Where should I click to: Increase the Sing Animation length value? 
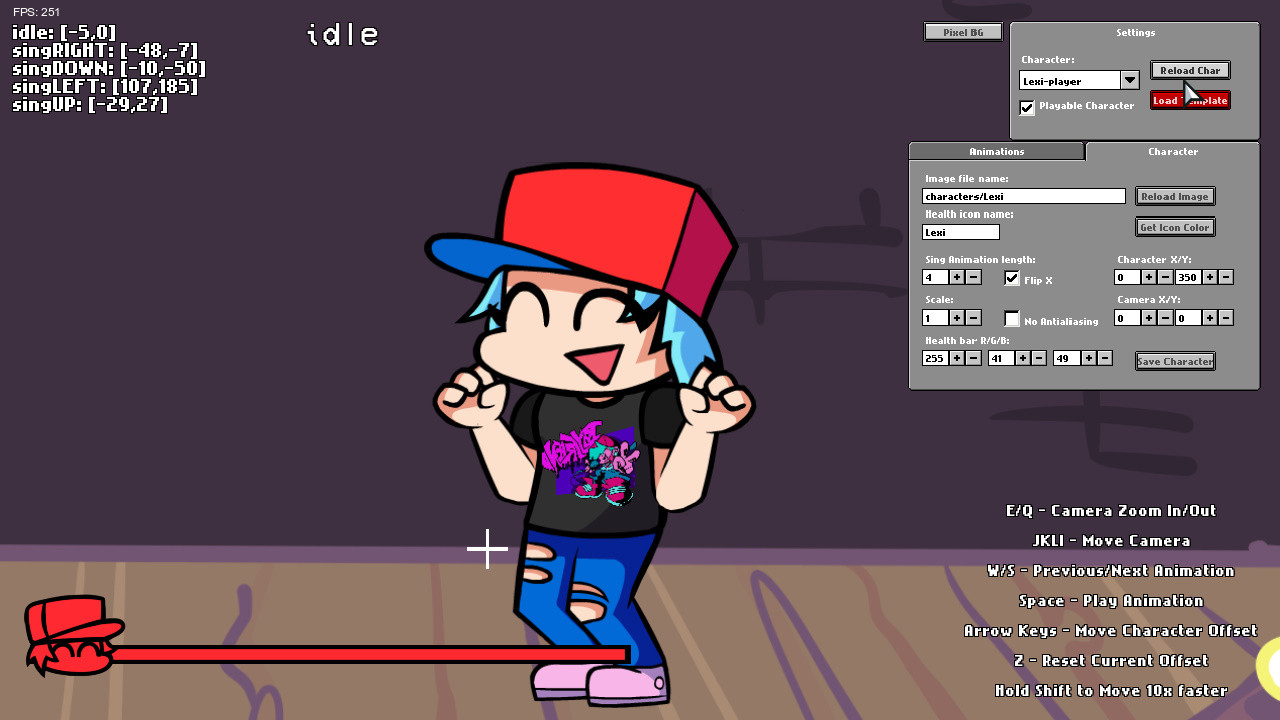tap(957, 277)
